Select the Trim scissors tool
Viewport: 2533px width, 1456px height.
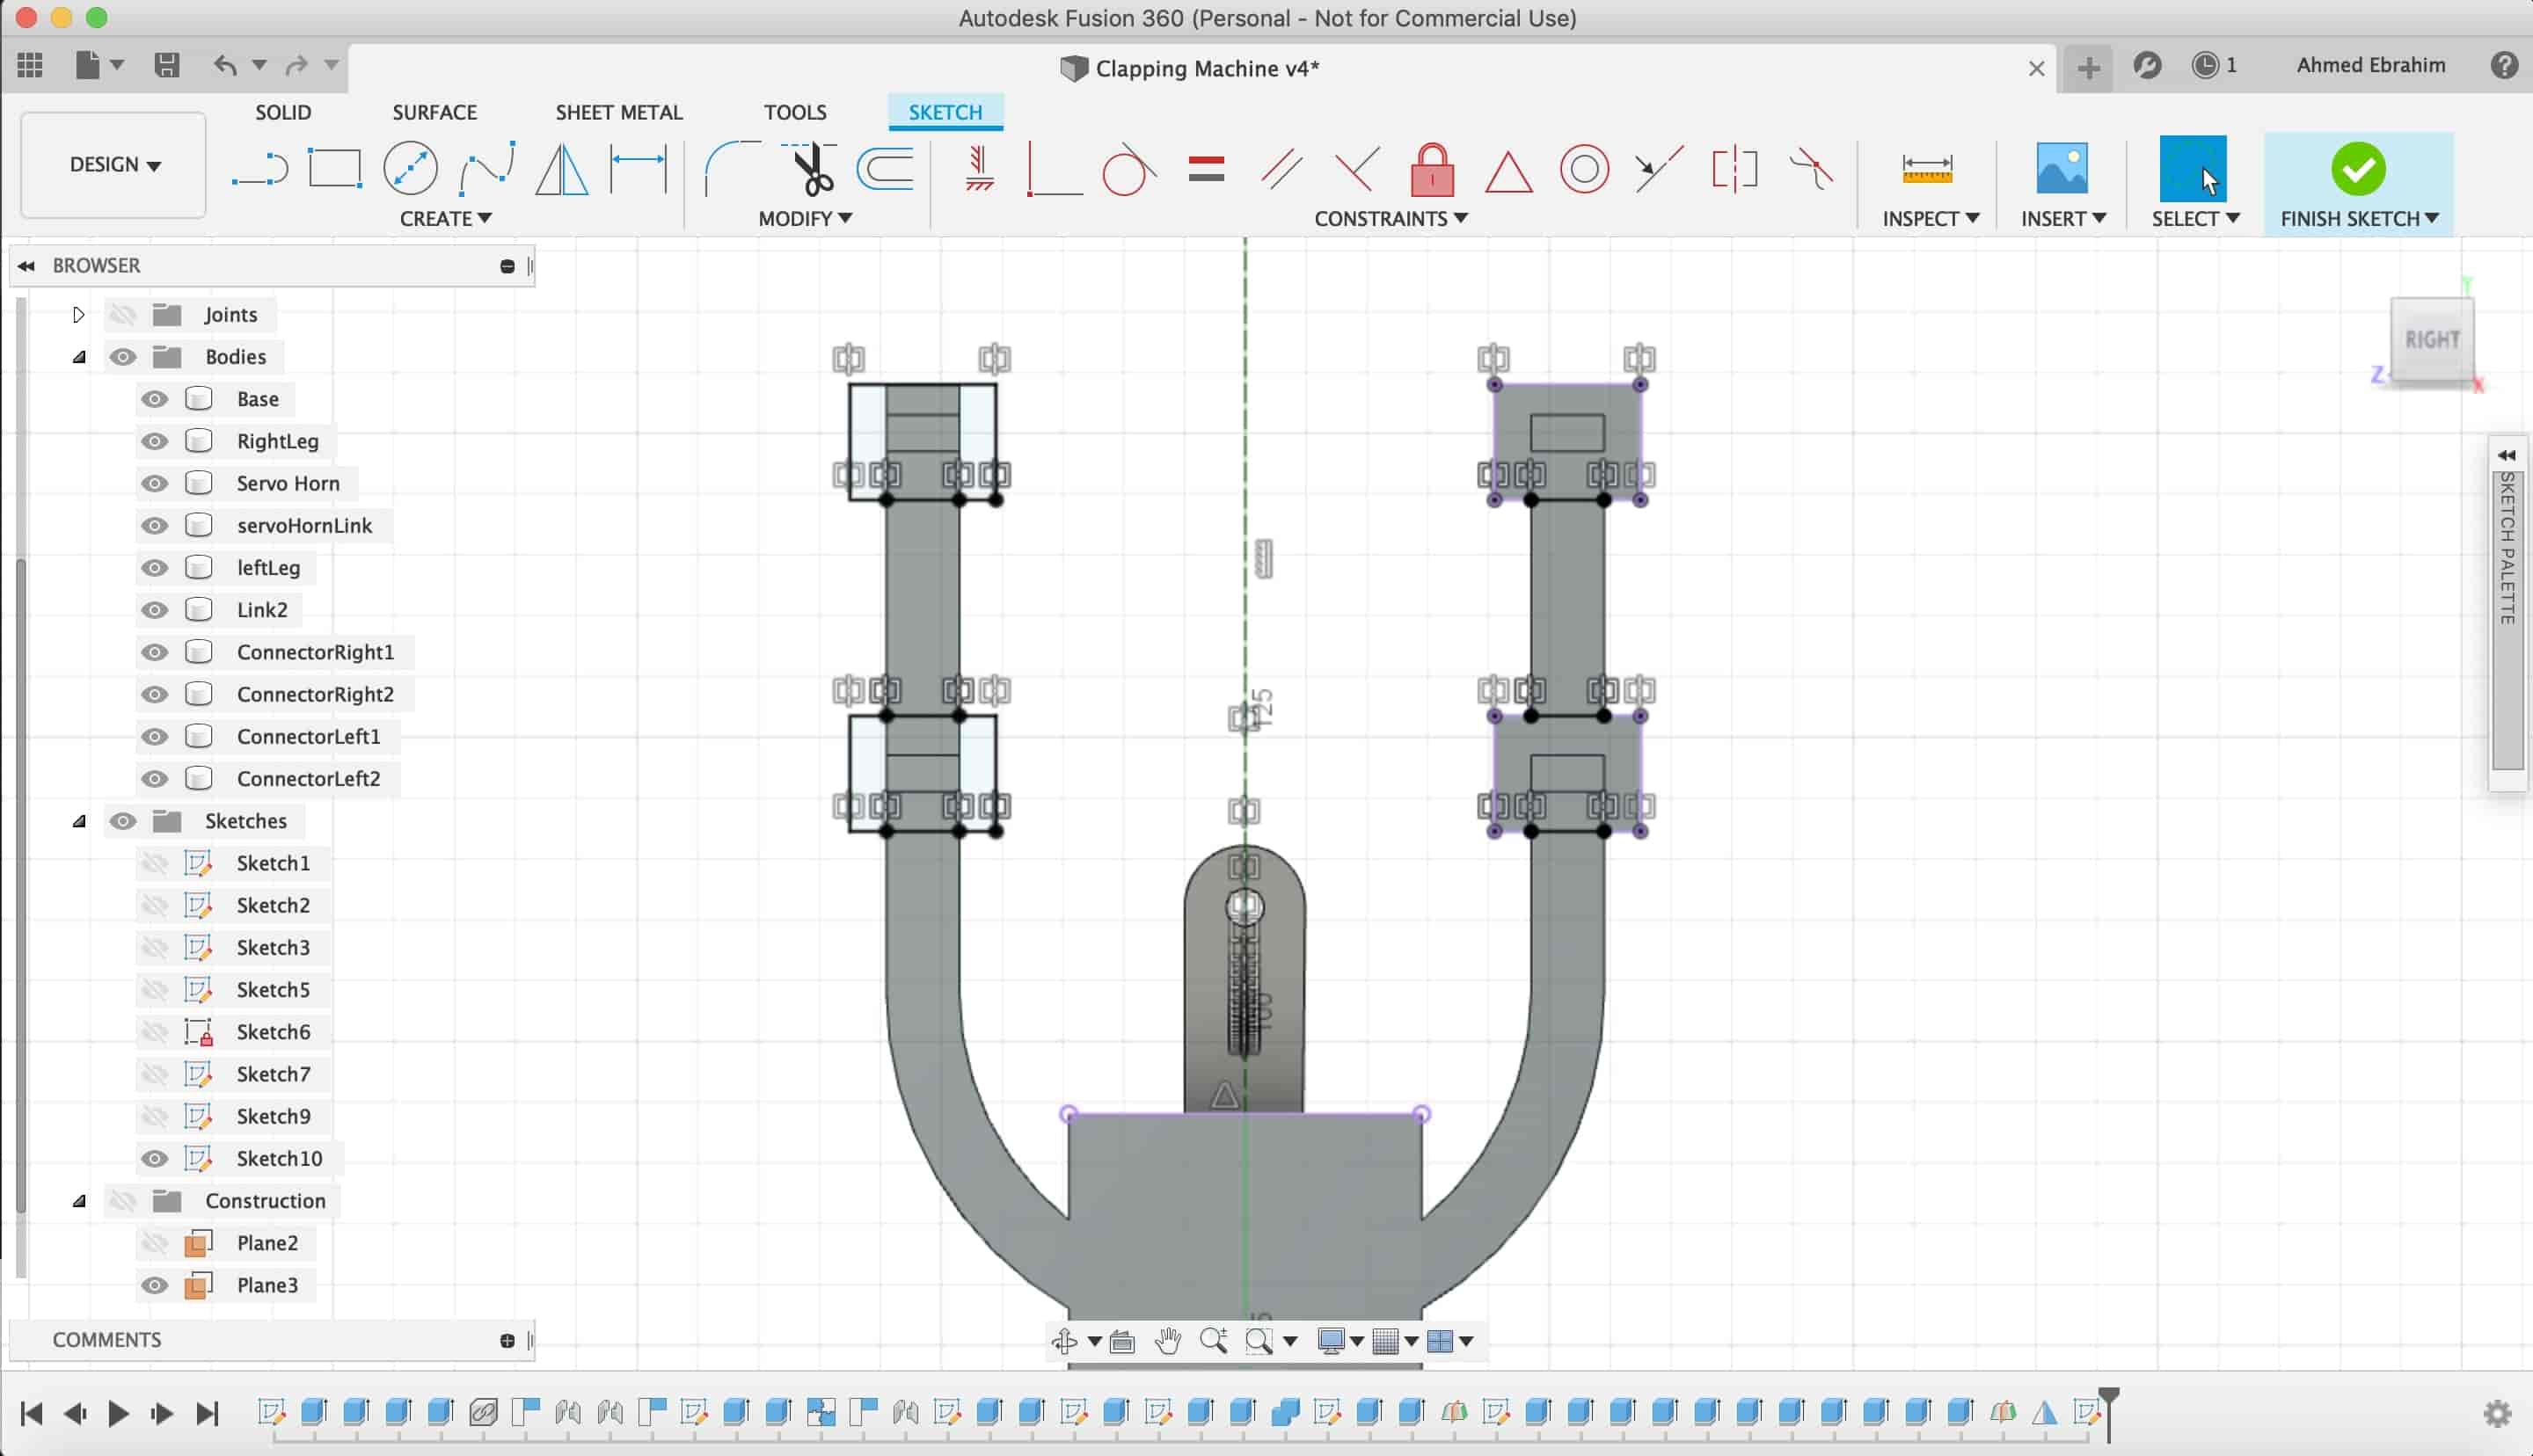811,168
